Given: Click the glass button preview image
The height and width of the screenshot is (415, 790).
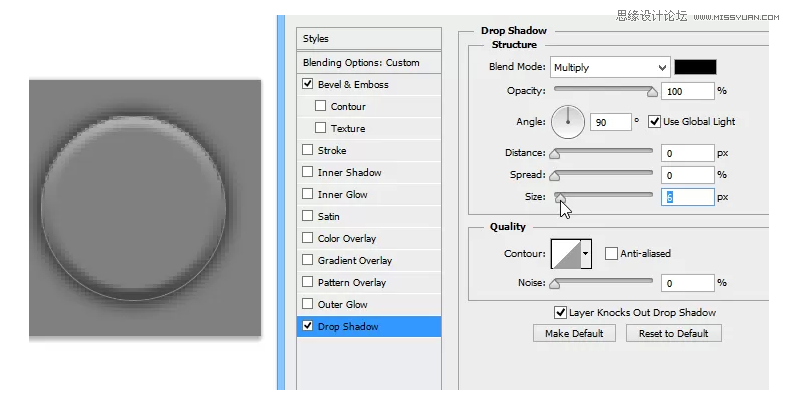Looking at the screenshot, I should tap(146, 207).
